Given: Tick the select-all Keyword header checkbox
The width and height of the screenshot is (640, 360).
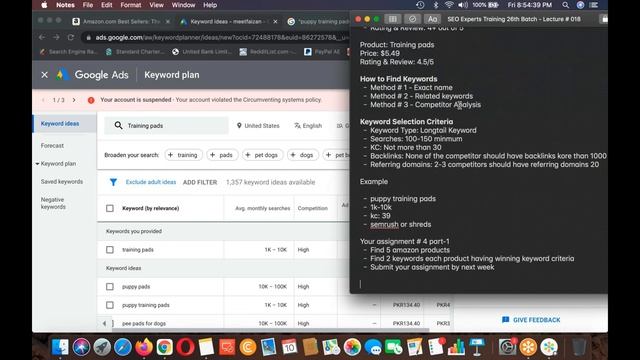Looking at the screenshot, I should coord(110,208).
